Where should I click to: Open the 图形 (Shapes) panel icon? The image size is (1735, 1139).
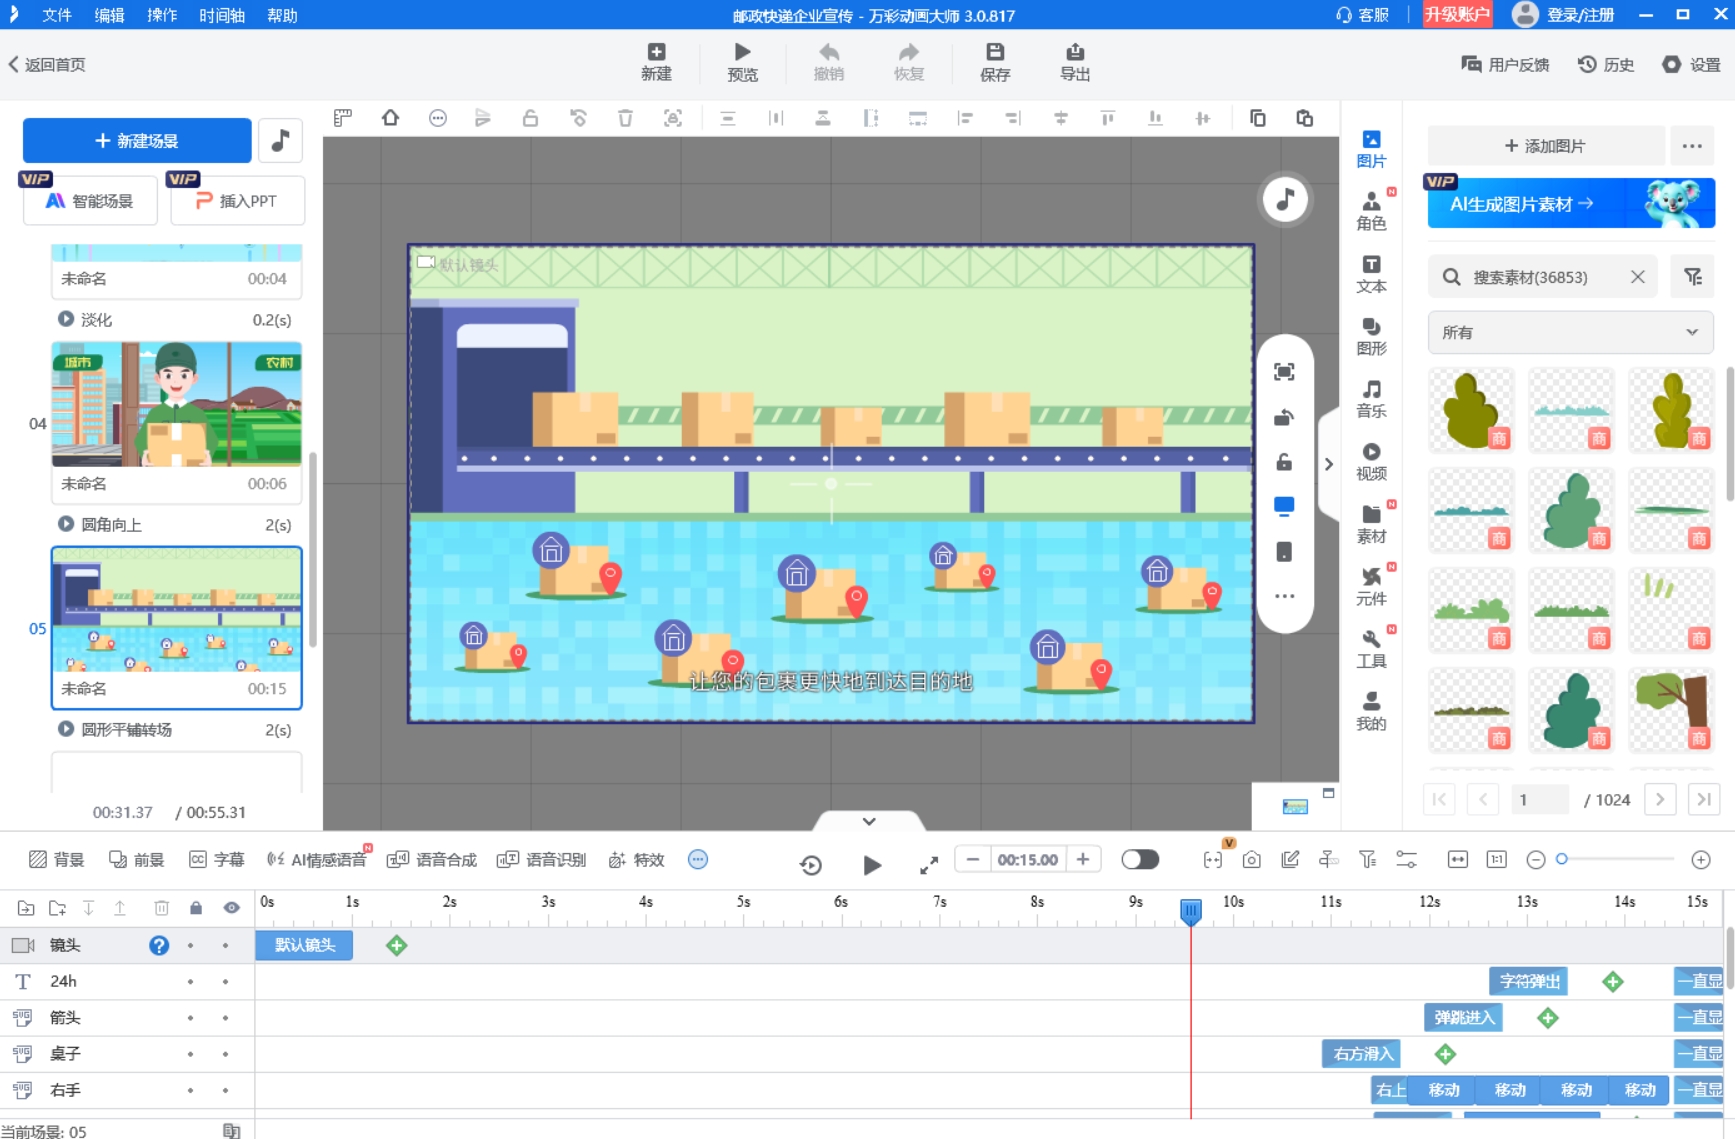1371,336
